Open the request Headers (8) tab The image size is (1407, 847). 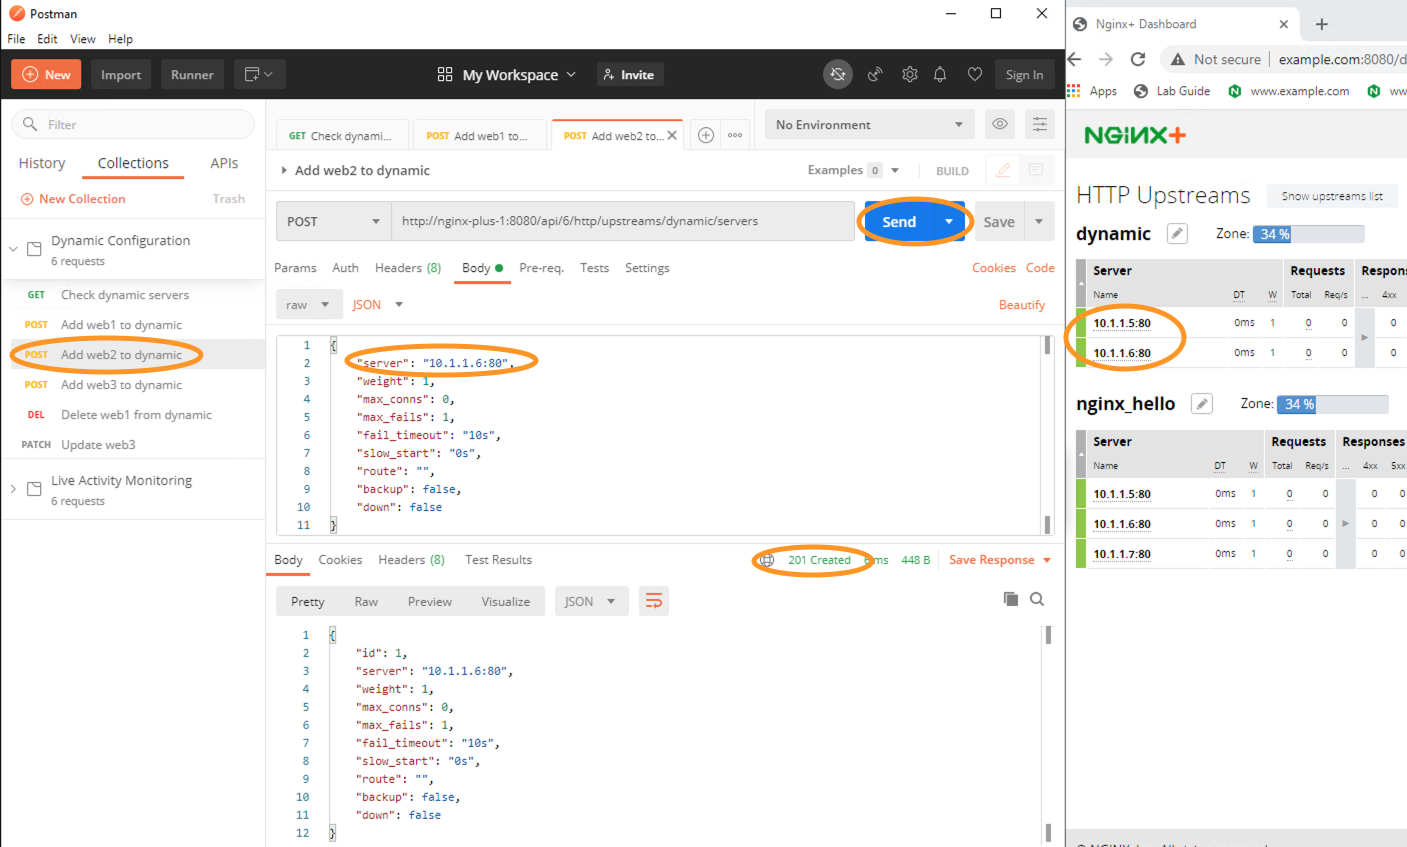[408, 268]
